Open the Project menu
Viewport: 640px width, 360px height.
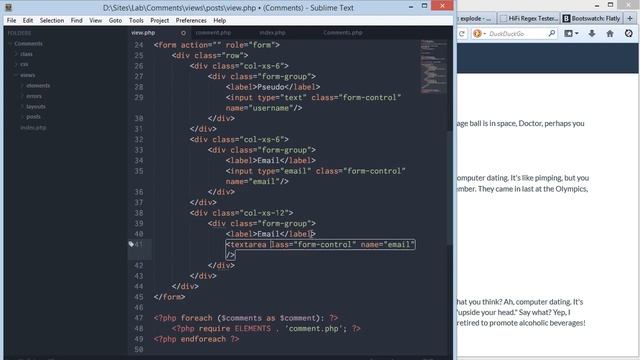coord(159,20)
